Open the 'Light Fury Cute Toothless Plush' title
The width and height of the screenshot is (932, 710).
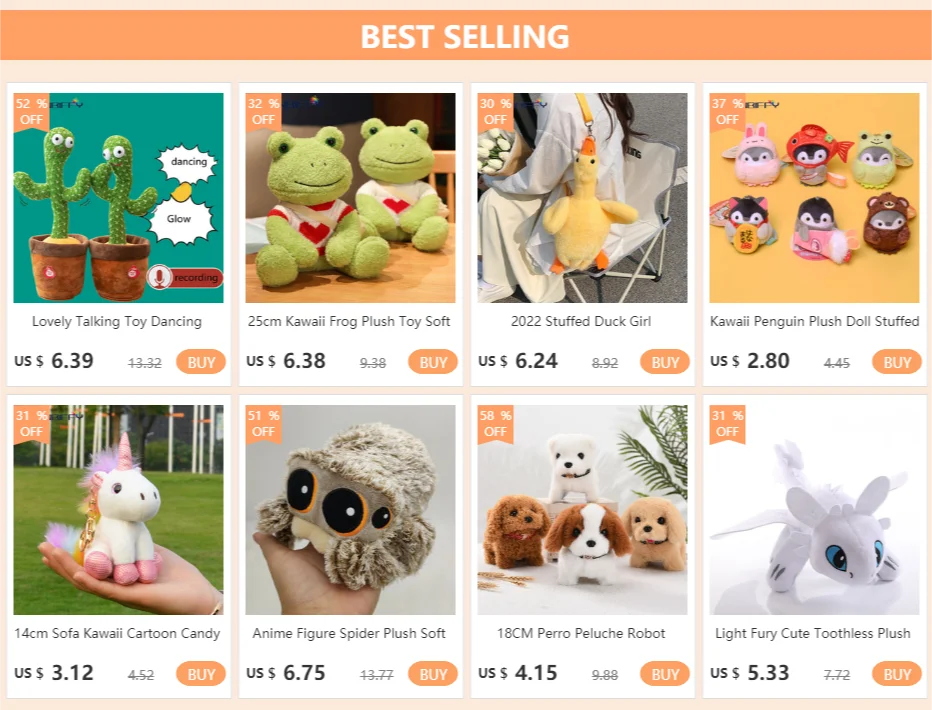click(813, 633)
